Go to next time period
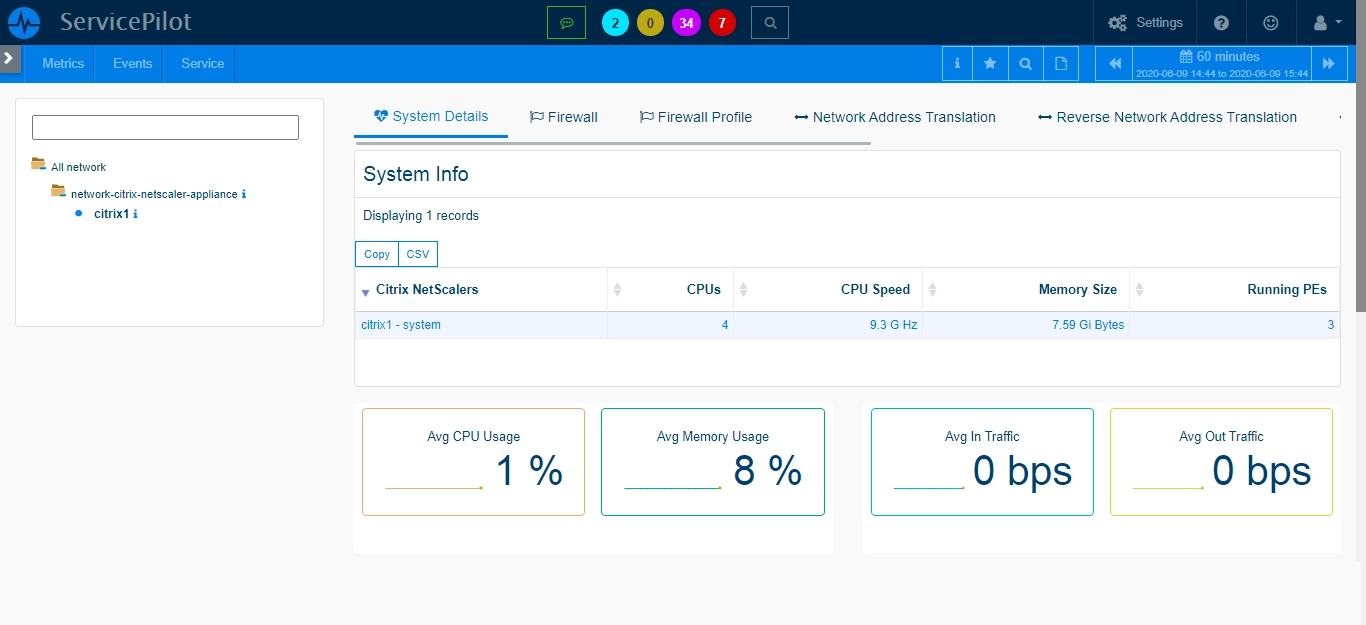The height and width of the screenshot is (625, 1366). coord(1328,63)
